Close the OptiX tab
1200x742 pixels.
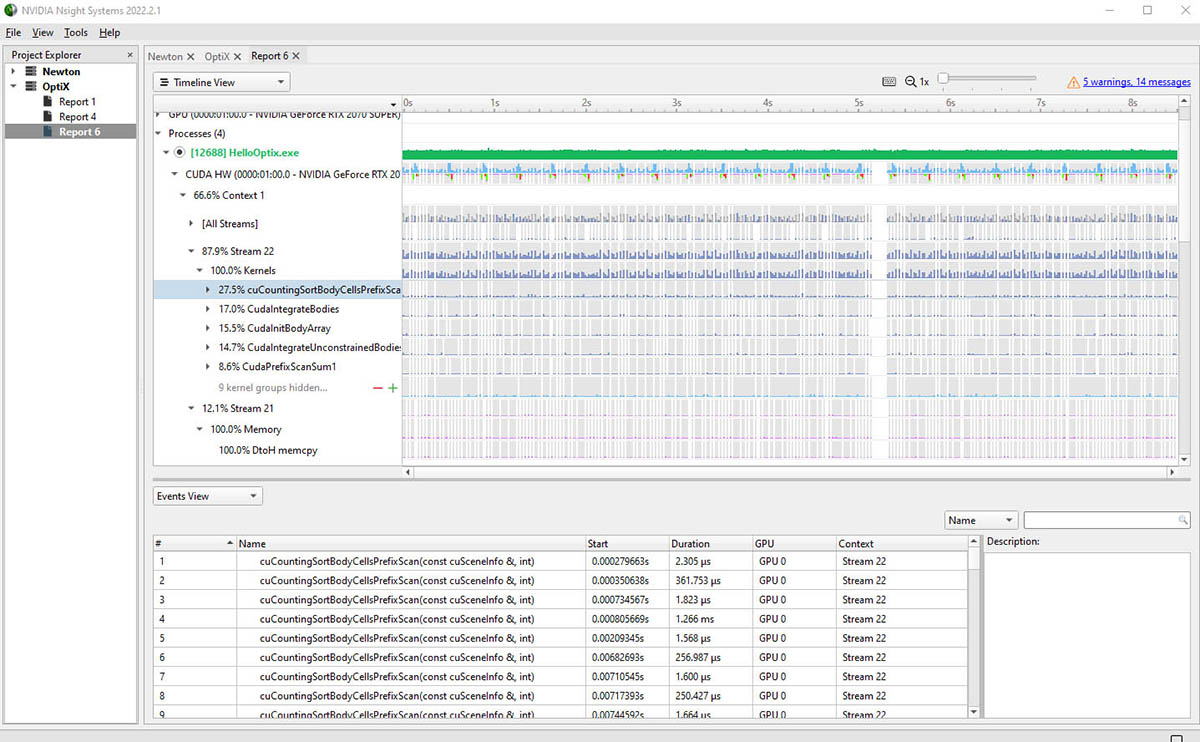(238, 57)
